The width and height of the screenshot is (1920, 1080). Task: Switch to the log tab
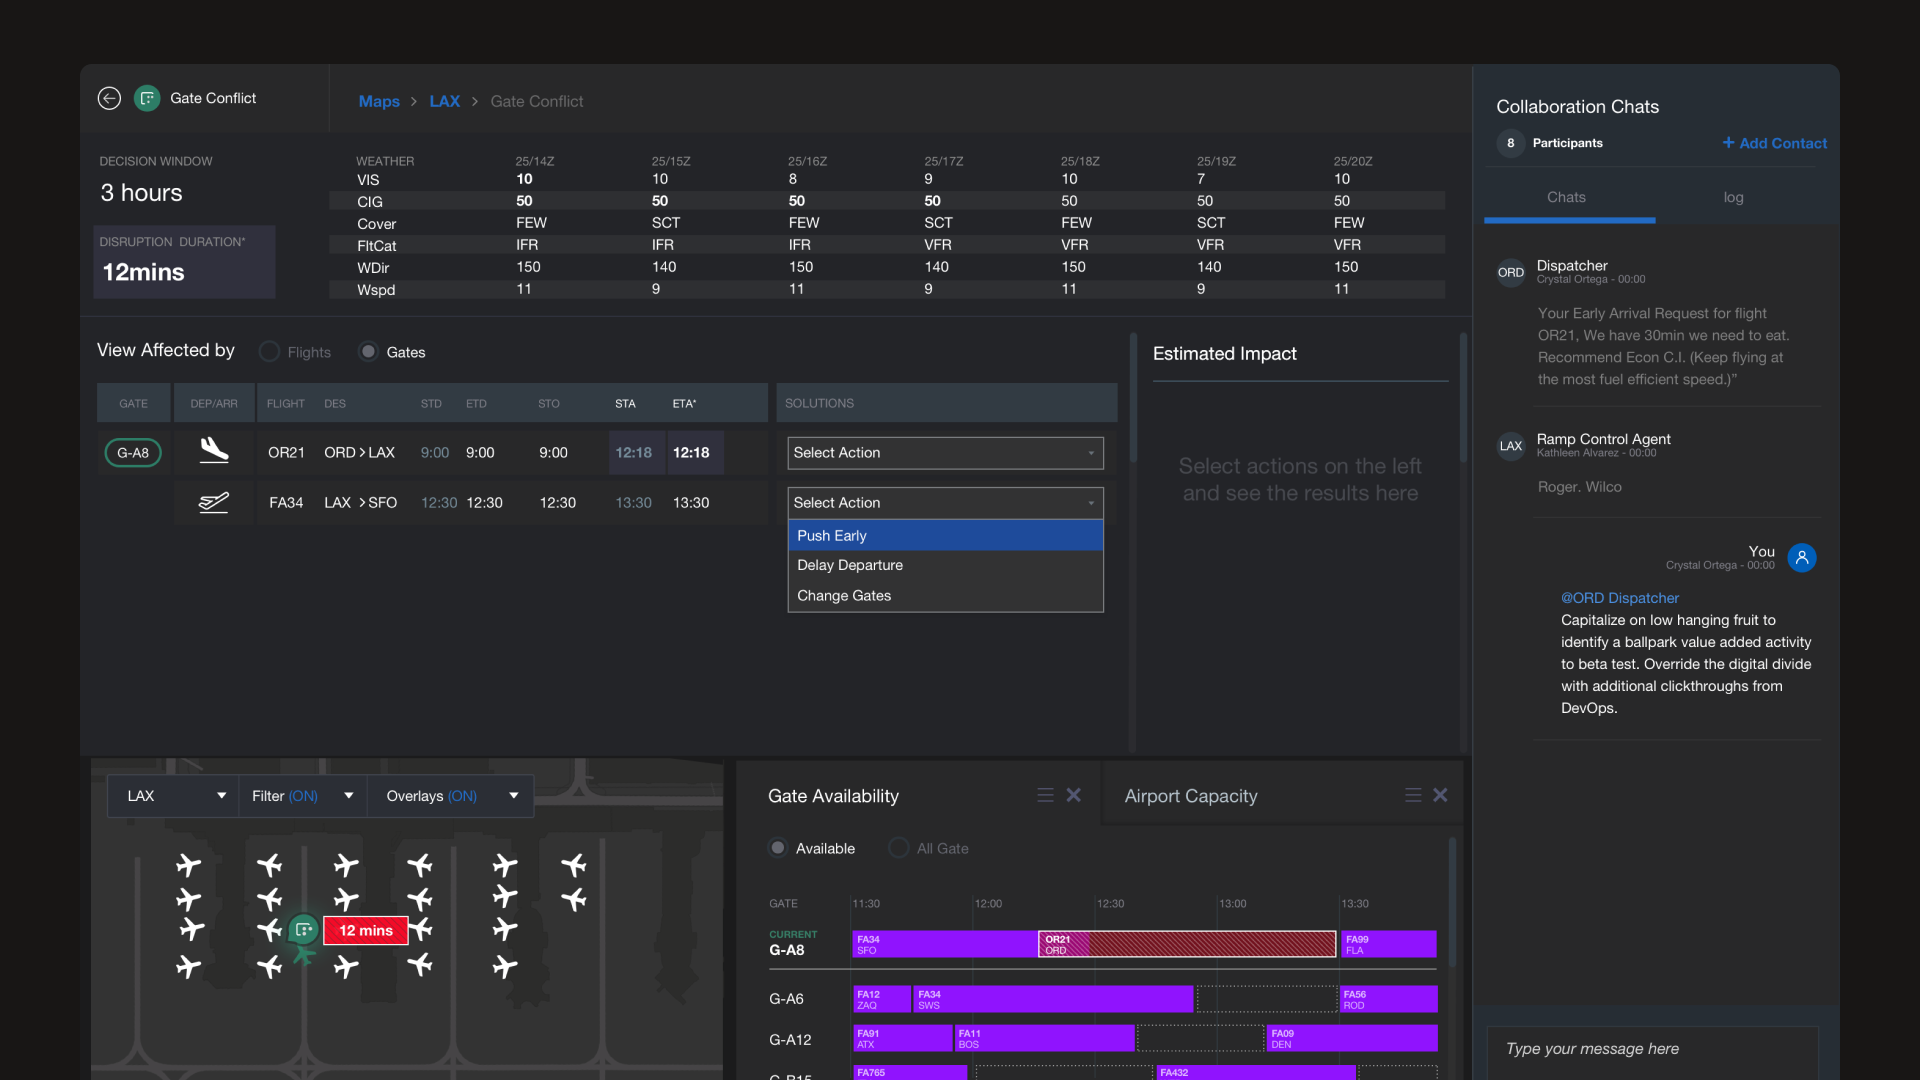1733,198
